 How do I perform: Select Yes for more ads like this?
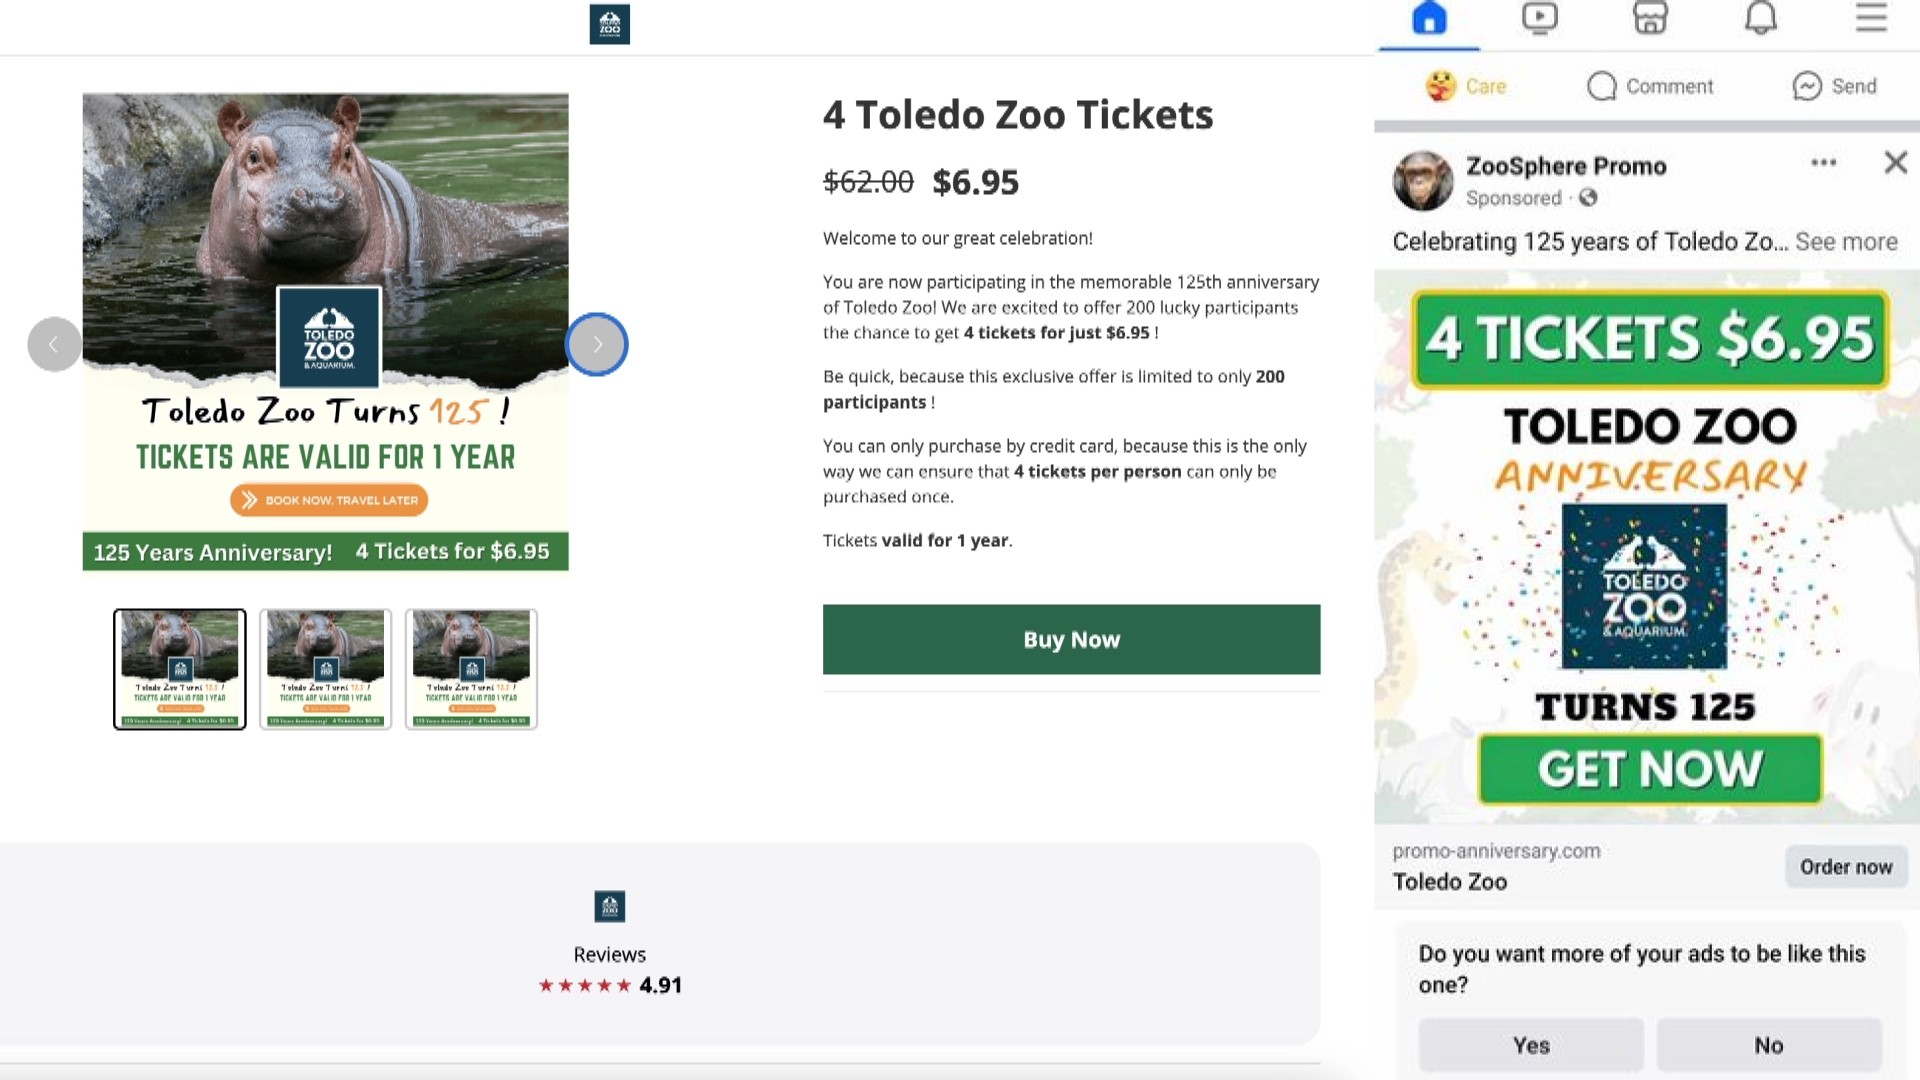coord(1530,1044)
